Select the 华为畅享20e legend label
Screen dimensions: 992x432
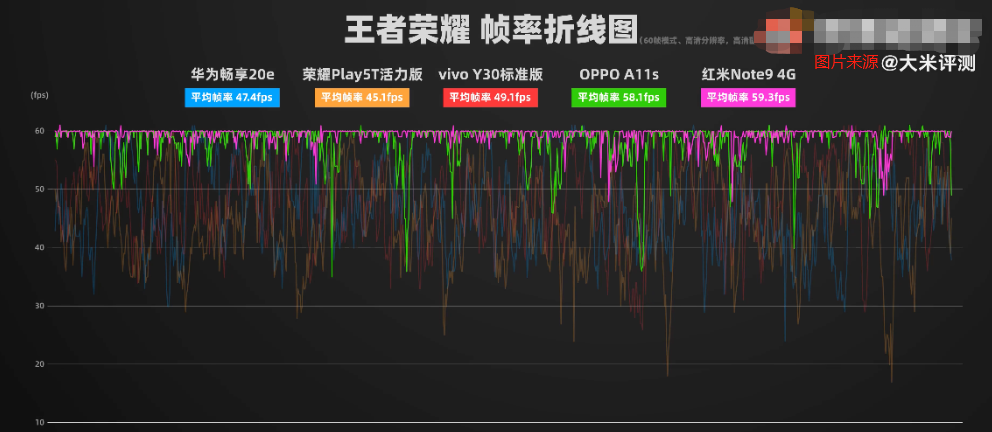(x=233, y=75)
